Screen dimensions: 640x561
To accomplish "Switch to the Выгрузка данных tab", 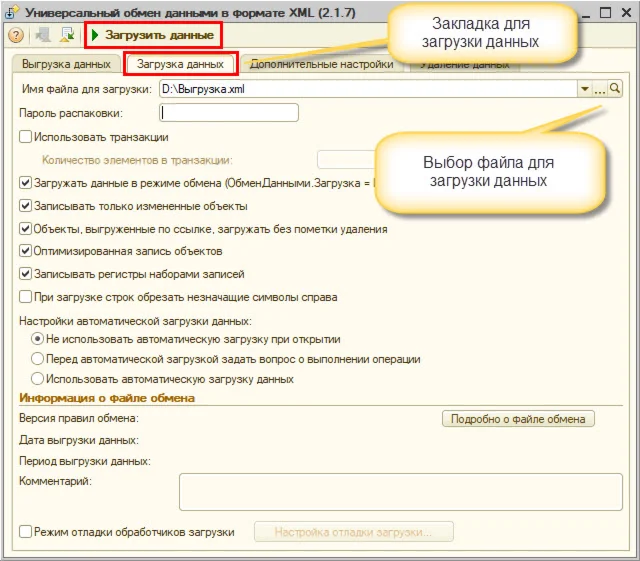I will (66, 64).
